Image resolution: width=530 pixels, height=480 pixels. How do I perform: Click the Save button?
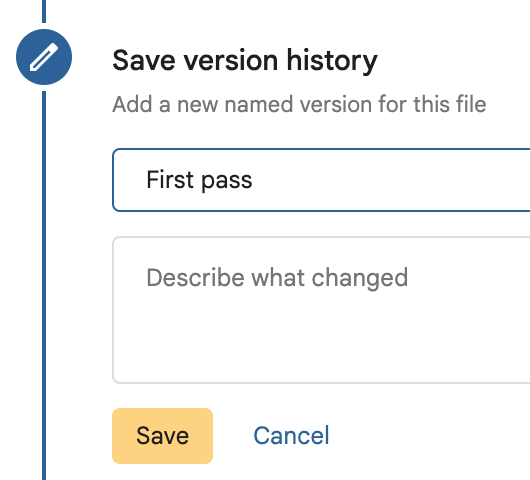pyautogui.click(x=162, y=436)
